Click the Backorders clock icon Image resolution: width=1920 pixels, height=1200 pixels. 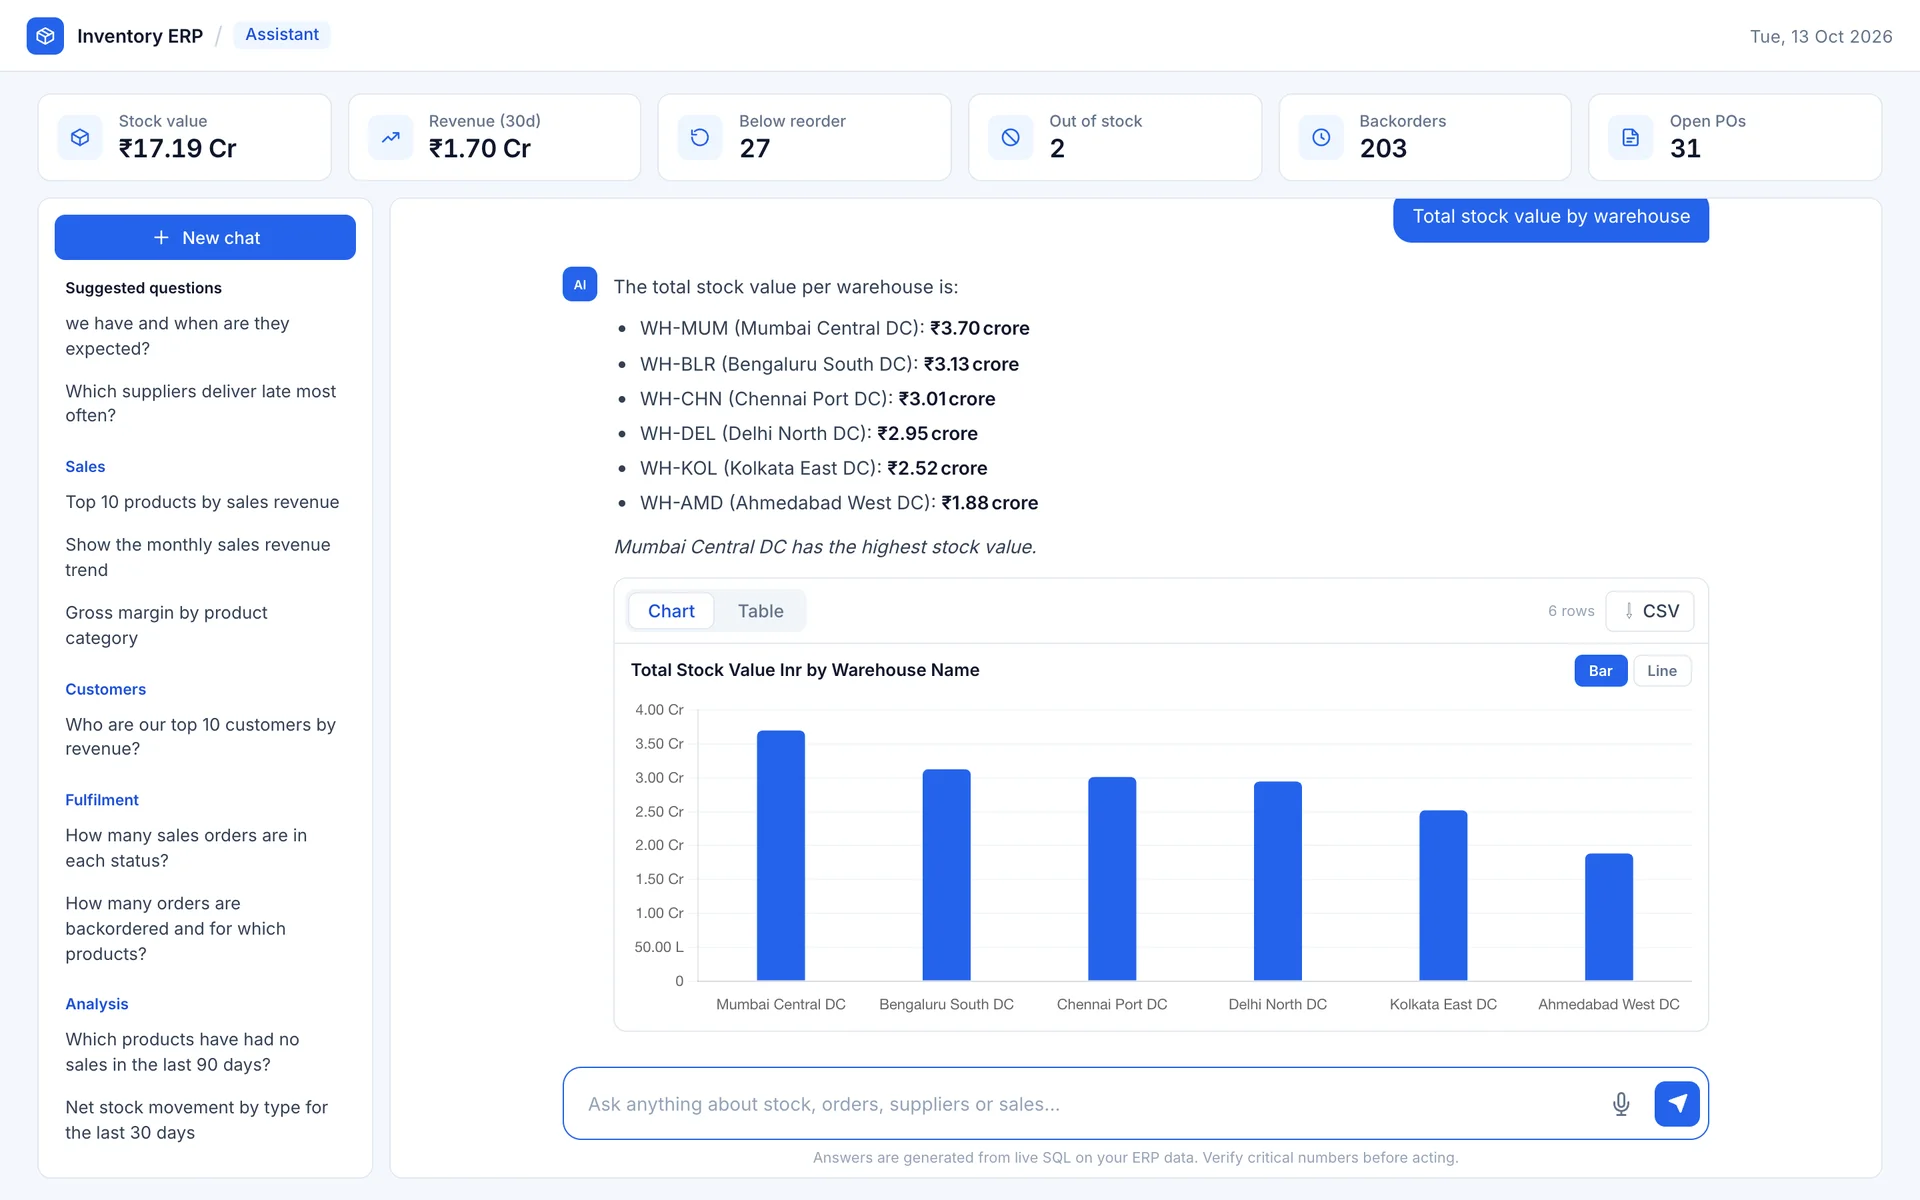1321,137
